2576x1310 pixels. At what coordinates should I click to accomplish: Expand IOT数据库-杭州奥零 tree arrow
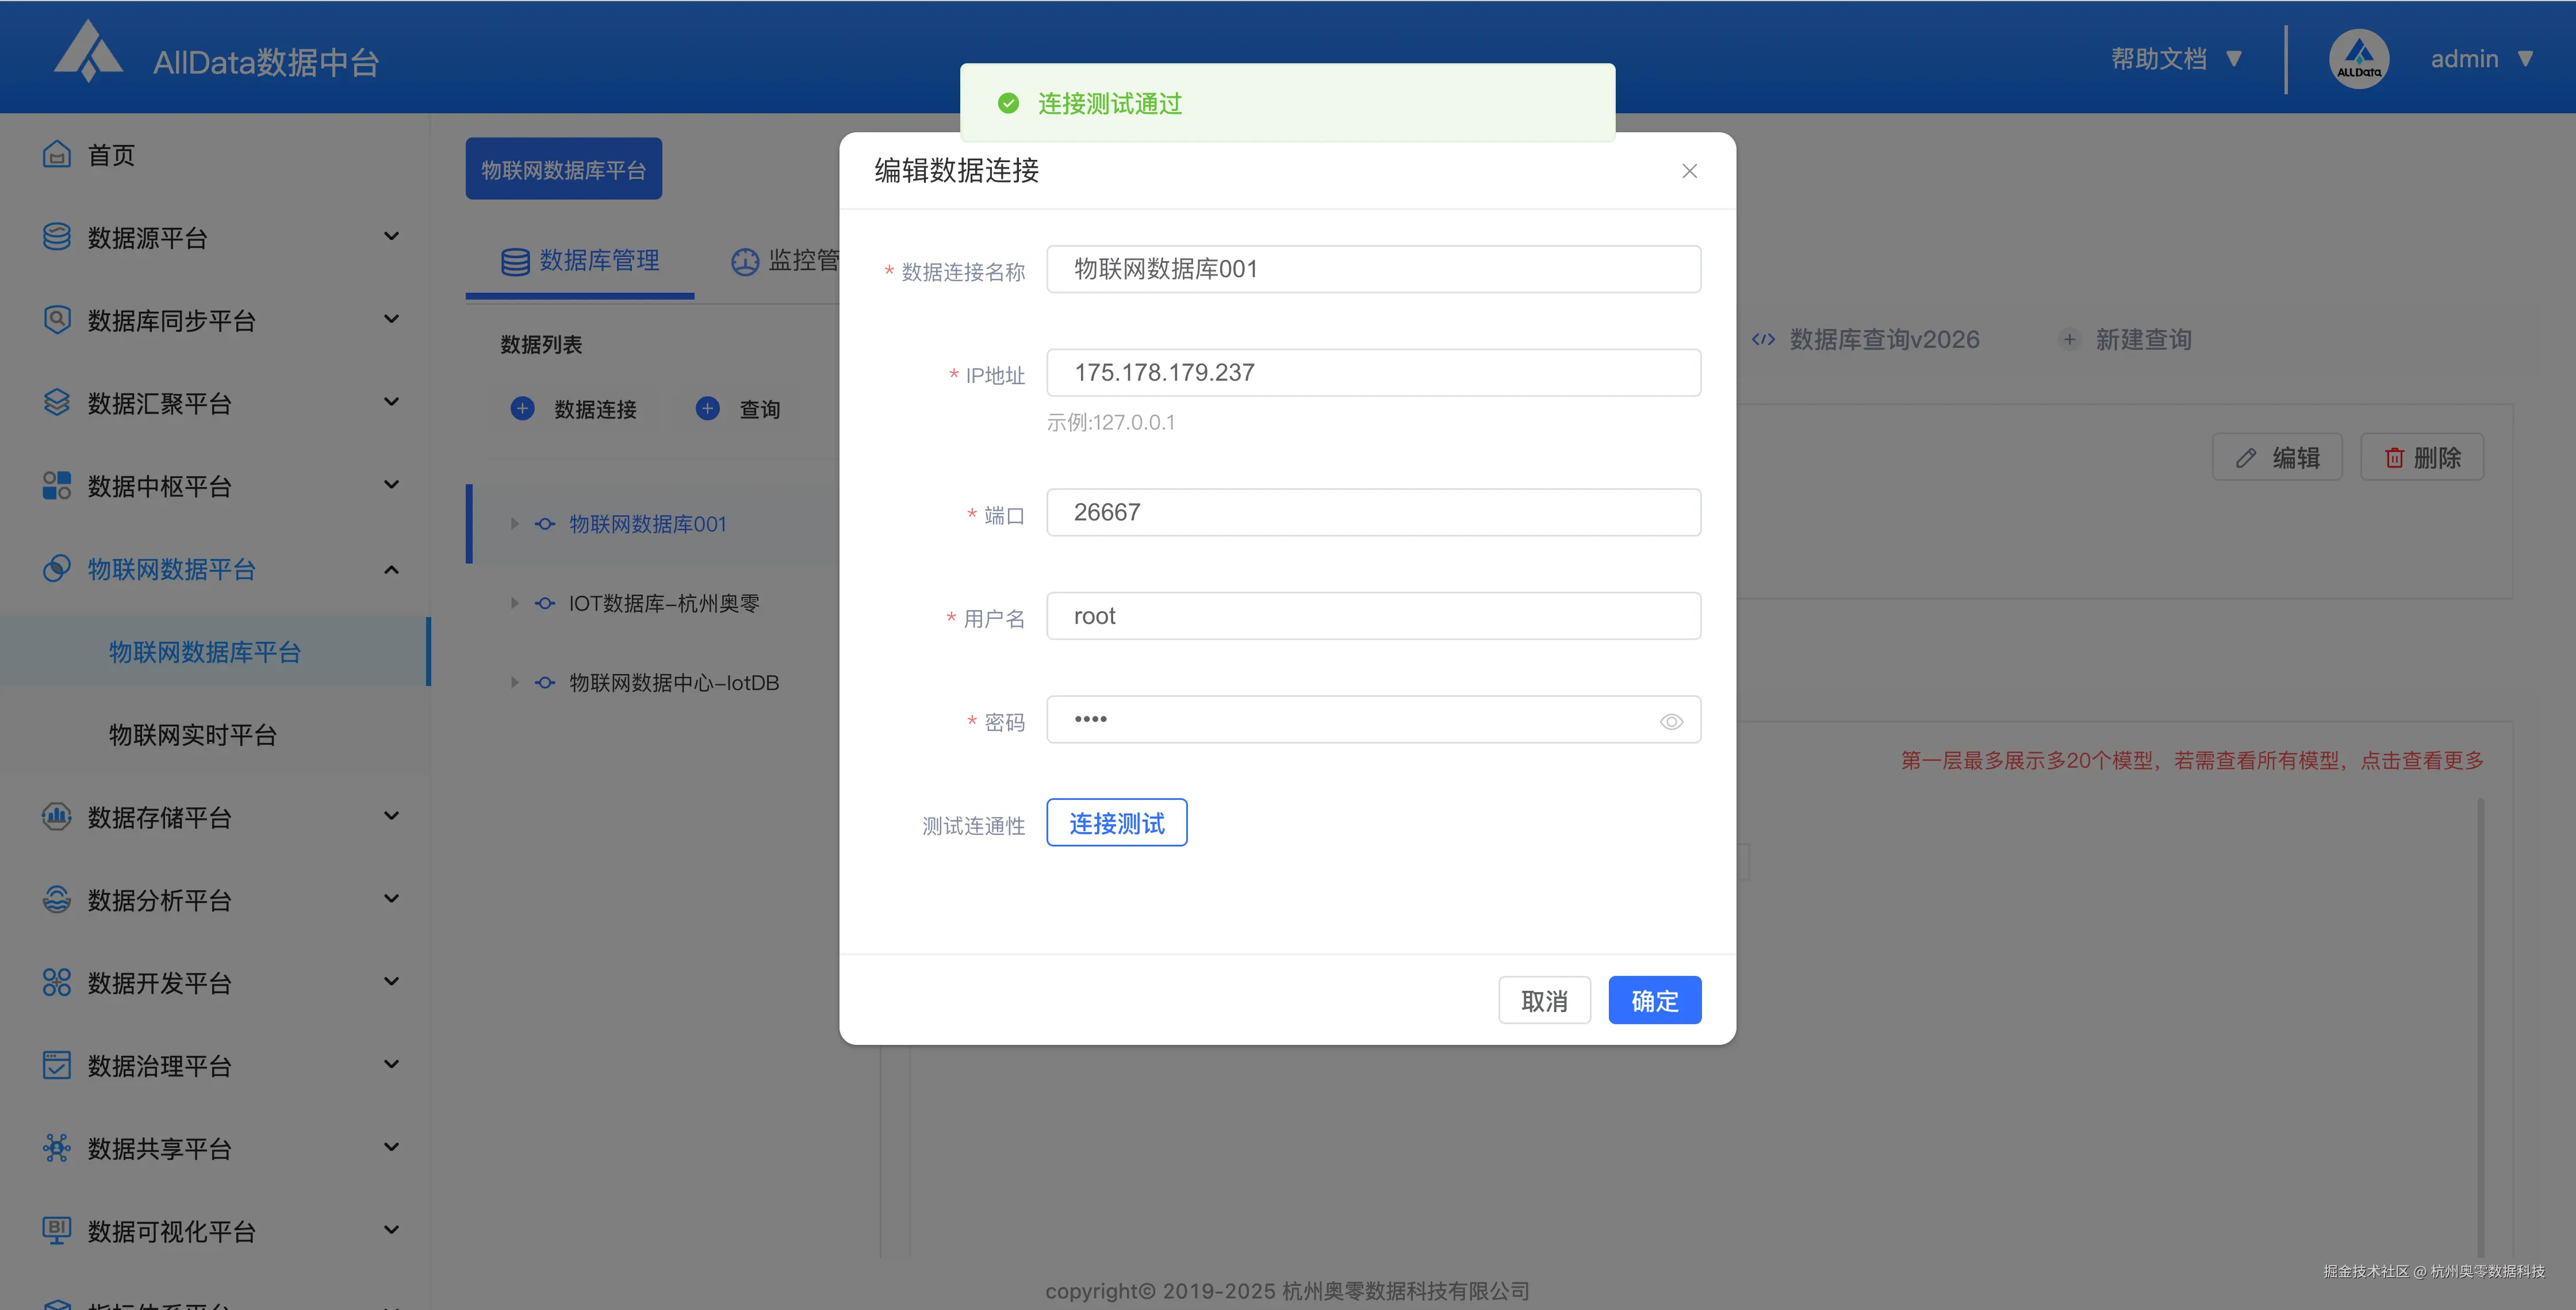515,603
